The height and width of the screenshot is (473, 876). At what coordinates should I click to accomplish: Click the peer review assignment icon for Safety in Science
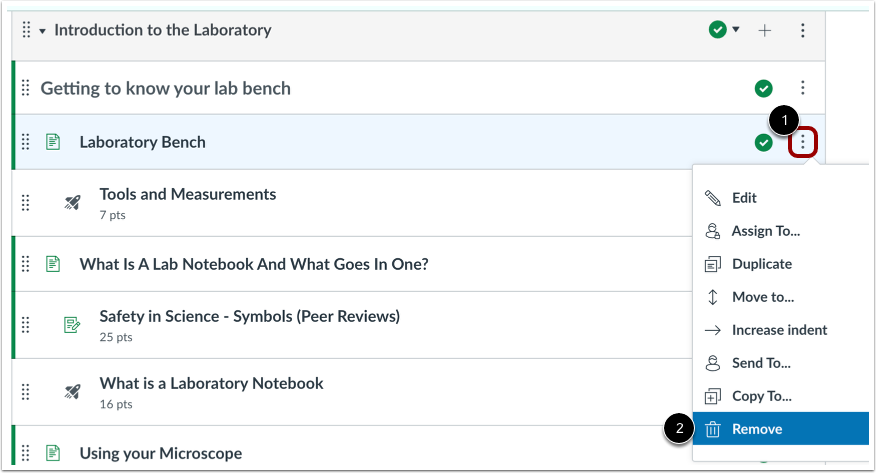pos(72,324)
